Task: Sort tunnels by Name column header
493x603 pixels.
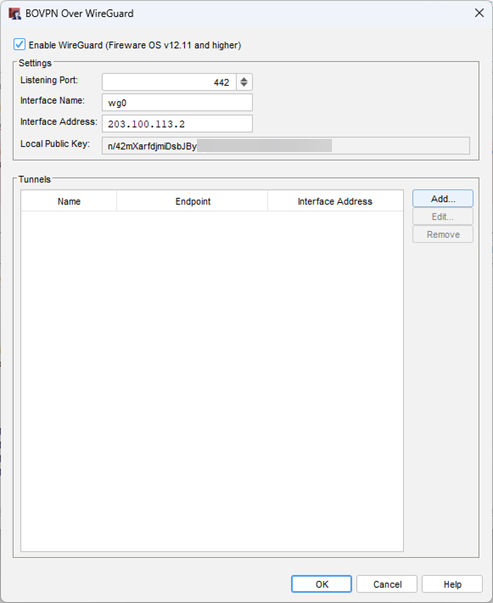Action: (x=69, y=201)
